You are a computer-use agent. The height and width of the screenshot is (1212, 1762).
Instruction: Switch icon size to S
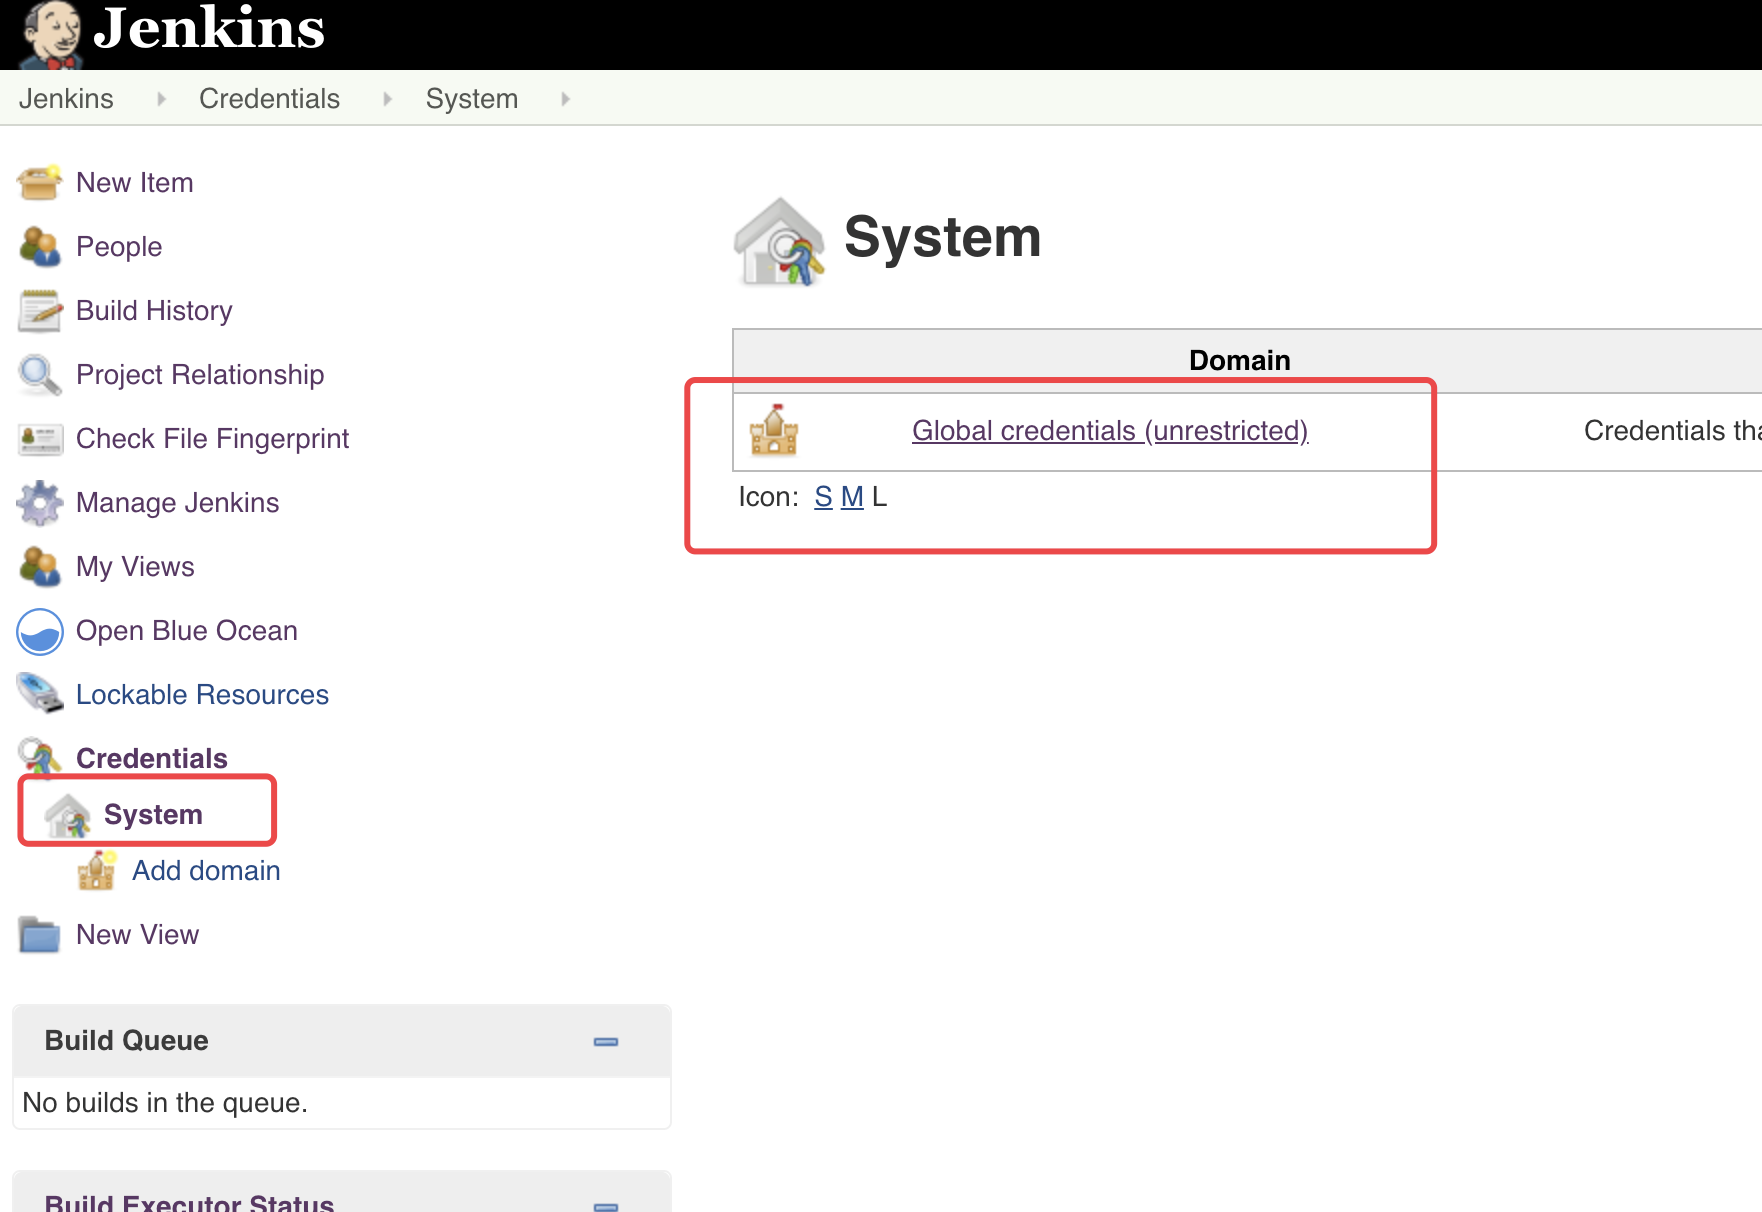pos(823,497)
